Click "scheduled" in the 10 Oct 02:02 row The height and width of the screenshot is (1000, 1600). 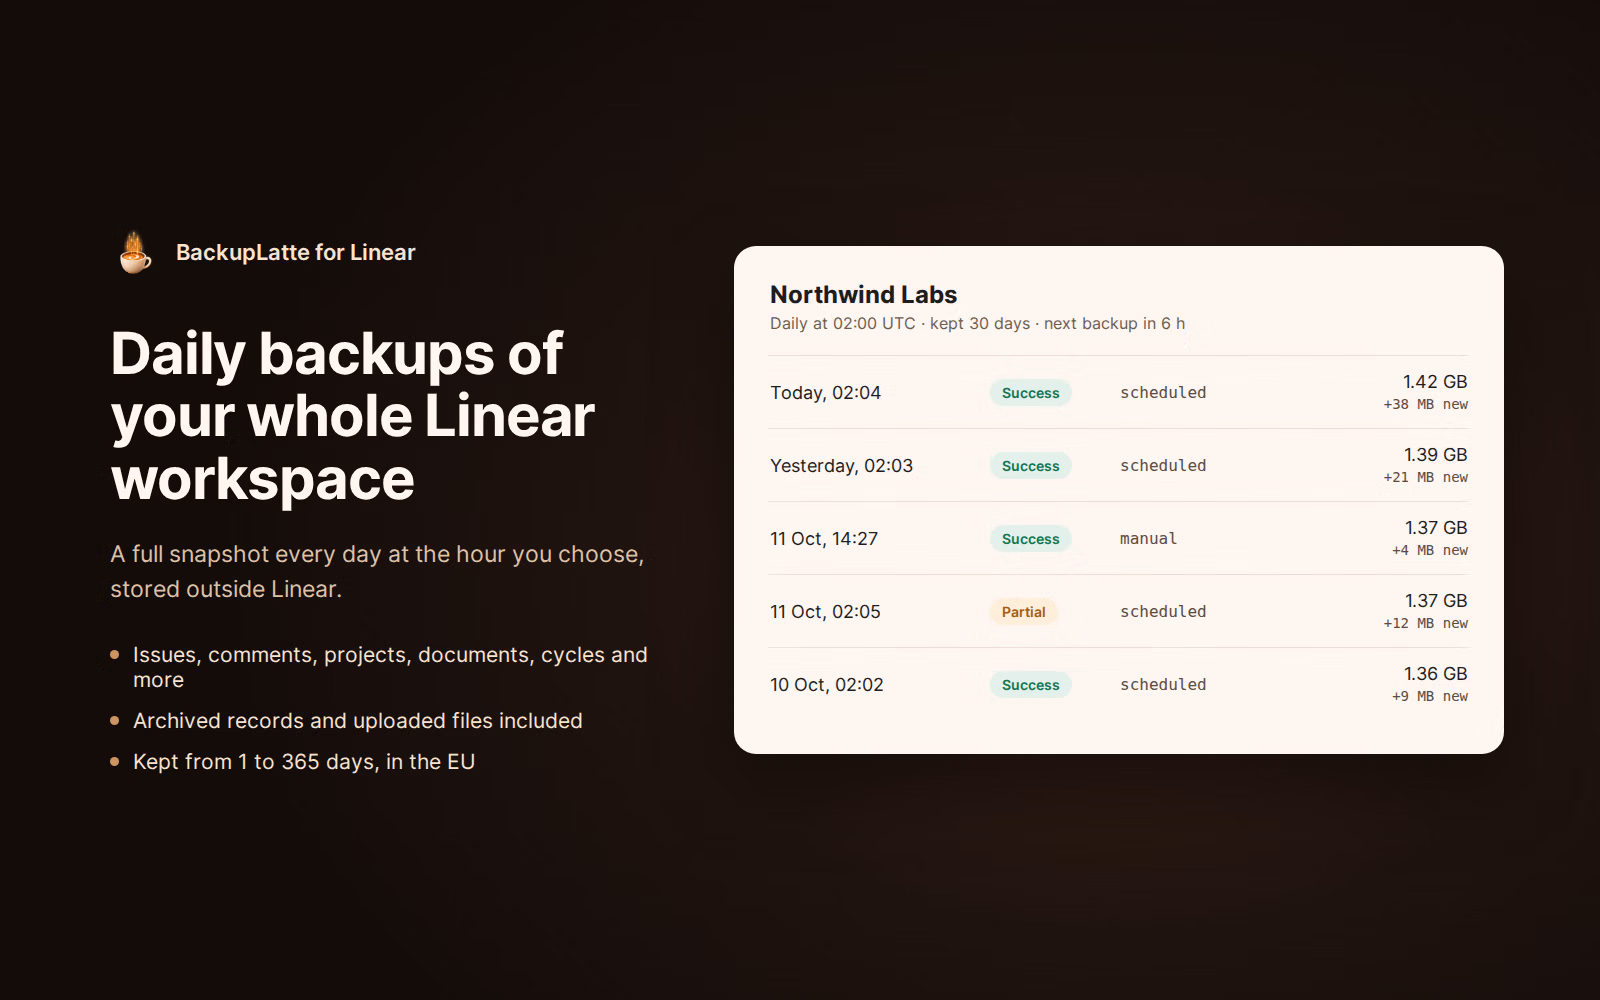point(1163,685)
